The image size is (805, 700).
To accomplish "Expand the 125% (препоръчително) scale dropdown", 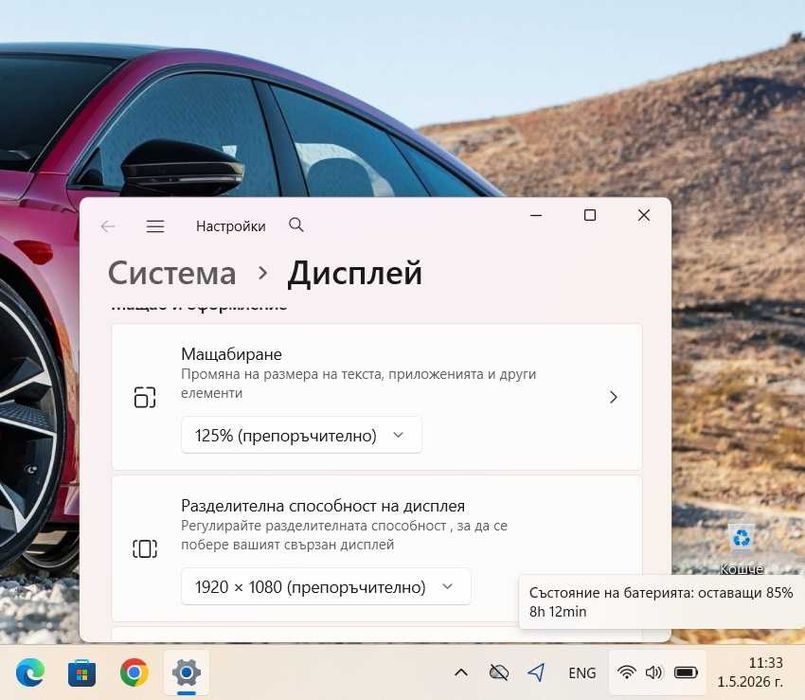I will pos(301,436).
